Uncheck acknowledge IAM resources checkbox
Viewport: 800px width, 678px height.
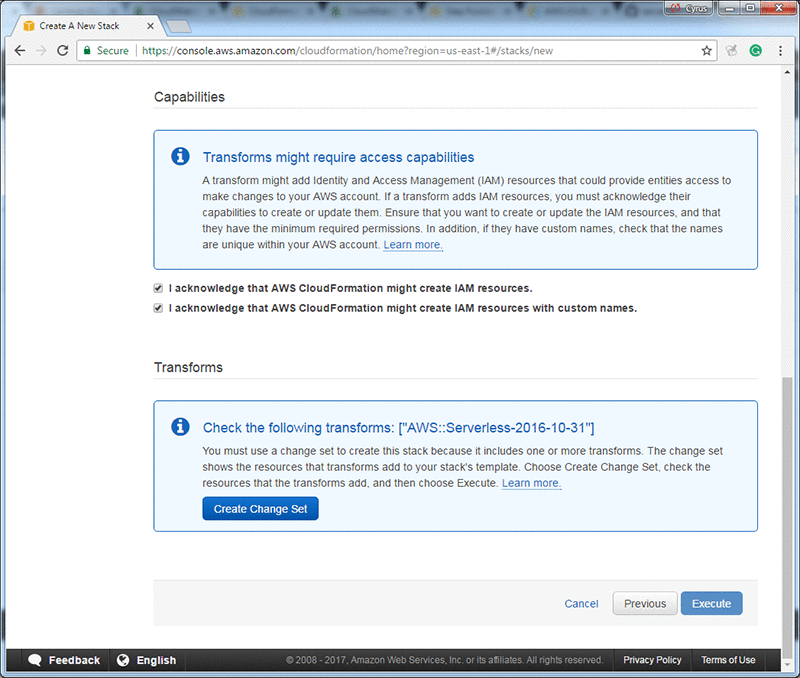tap(158, 288)
